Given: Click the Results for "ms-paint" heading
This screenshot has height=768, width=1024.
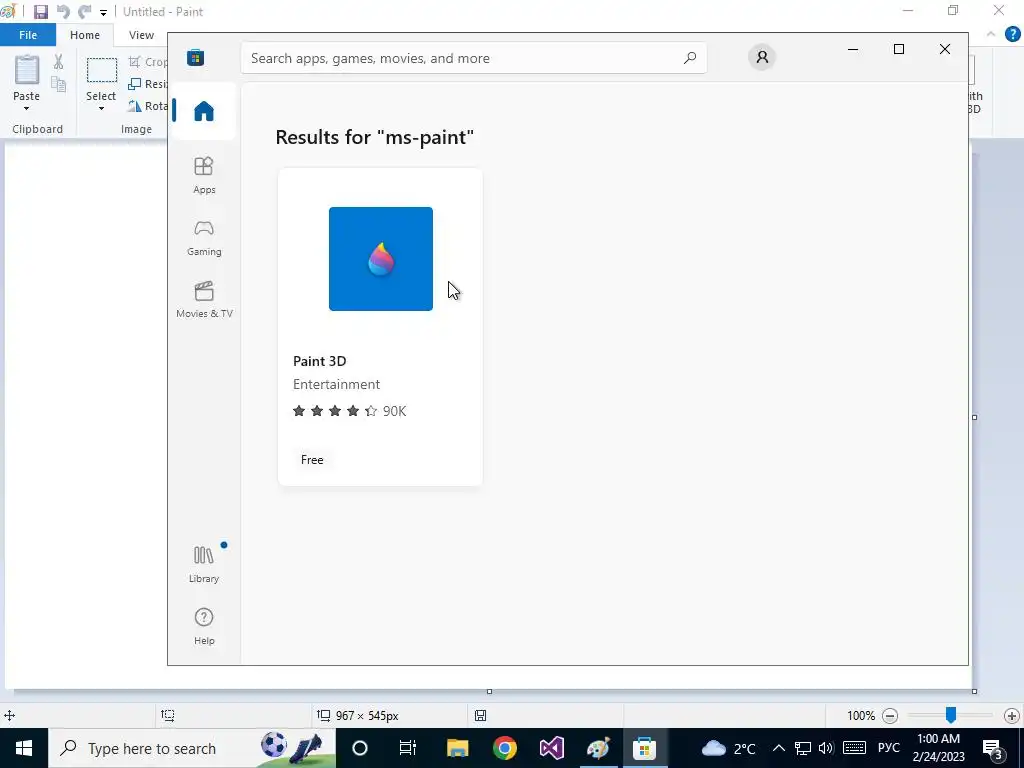Looking at the screenshot, I should click(374, 137).
